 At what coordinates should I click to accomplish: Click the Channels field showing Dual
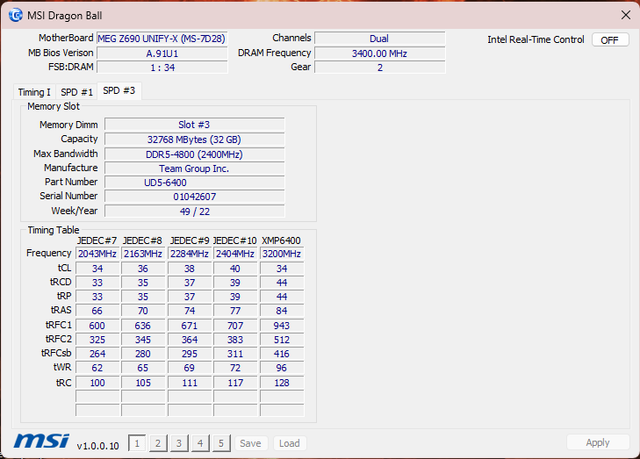pos(380,39)
